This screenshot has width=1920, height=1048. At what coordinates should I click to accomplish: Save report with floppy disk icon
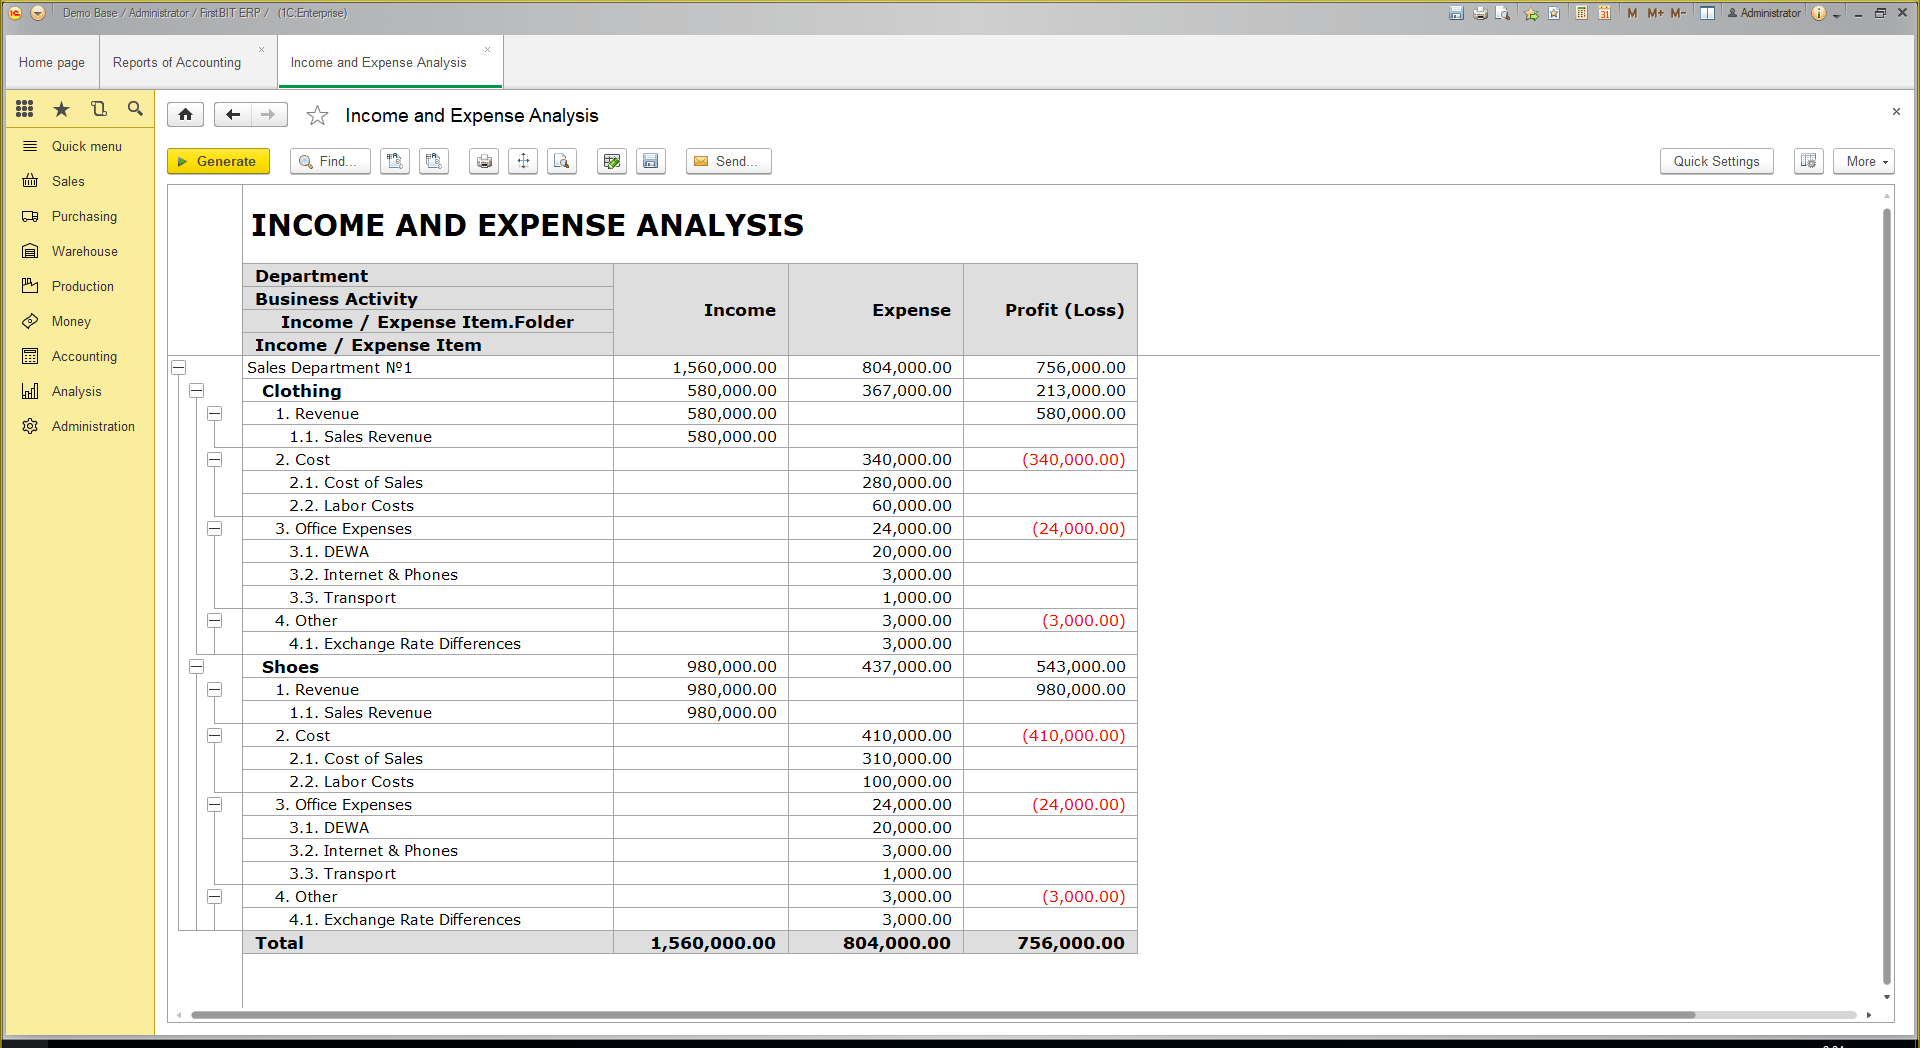tap(651, 161)
